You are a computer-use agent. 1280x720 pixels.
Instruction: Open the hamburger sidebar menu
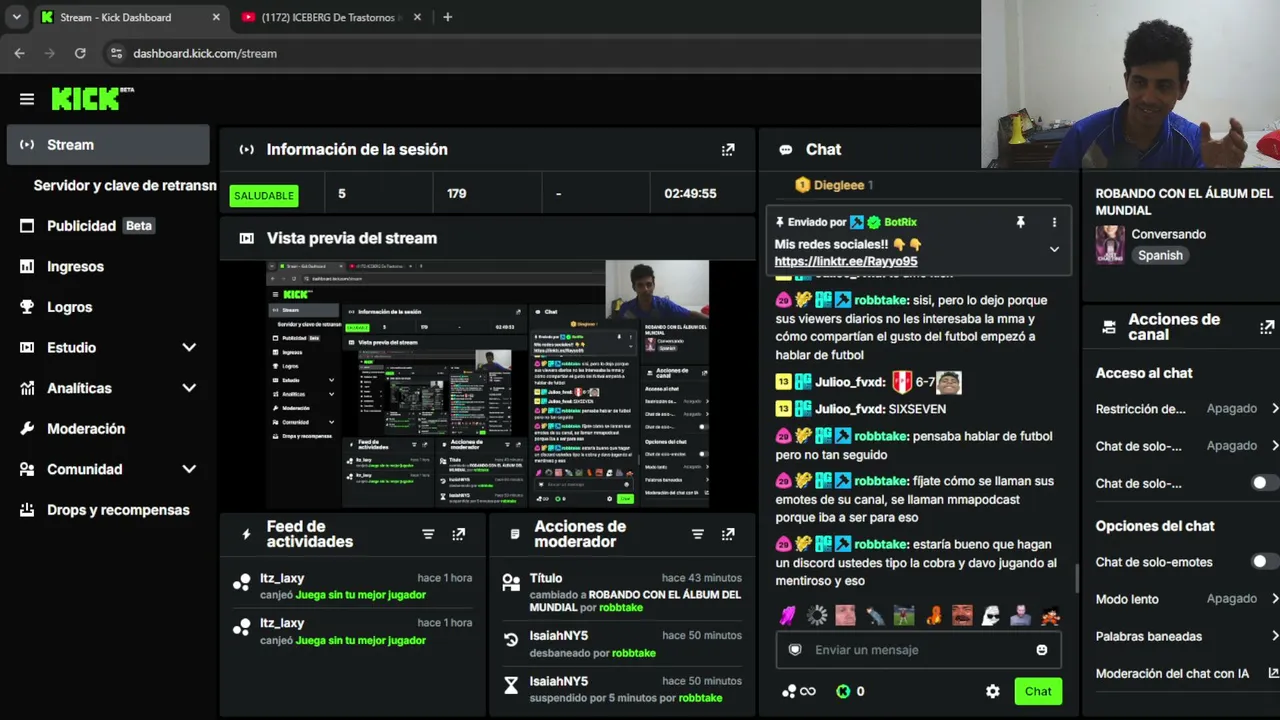coord(27,99)
